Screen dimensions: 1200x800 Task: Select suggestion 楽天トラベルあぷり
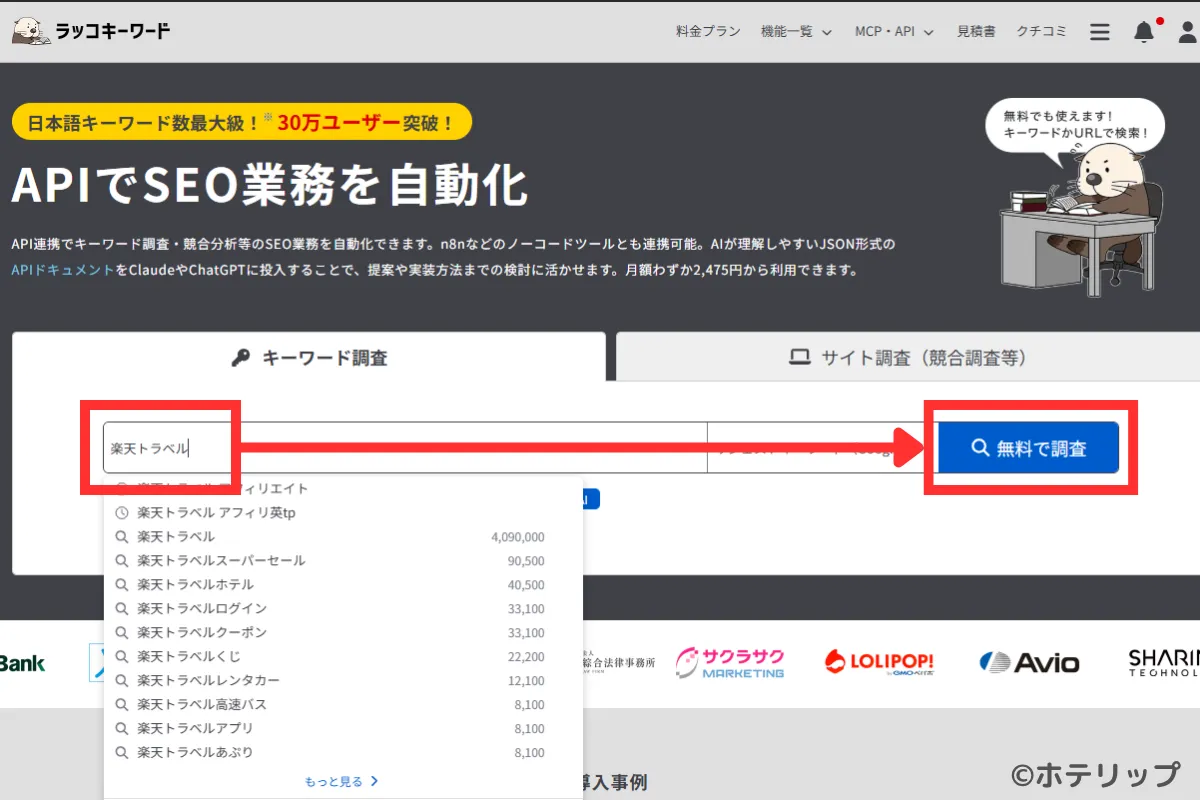pos(343,753)
